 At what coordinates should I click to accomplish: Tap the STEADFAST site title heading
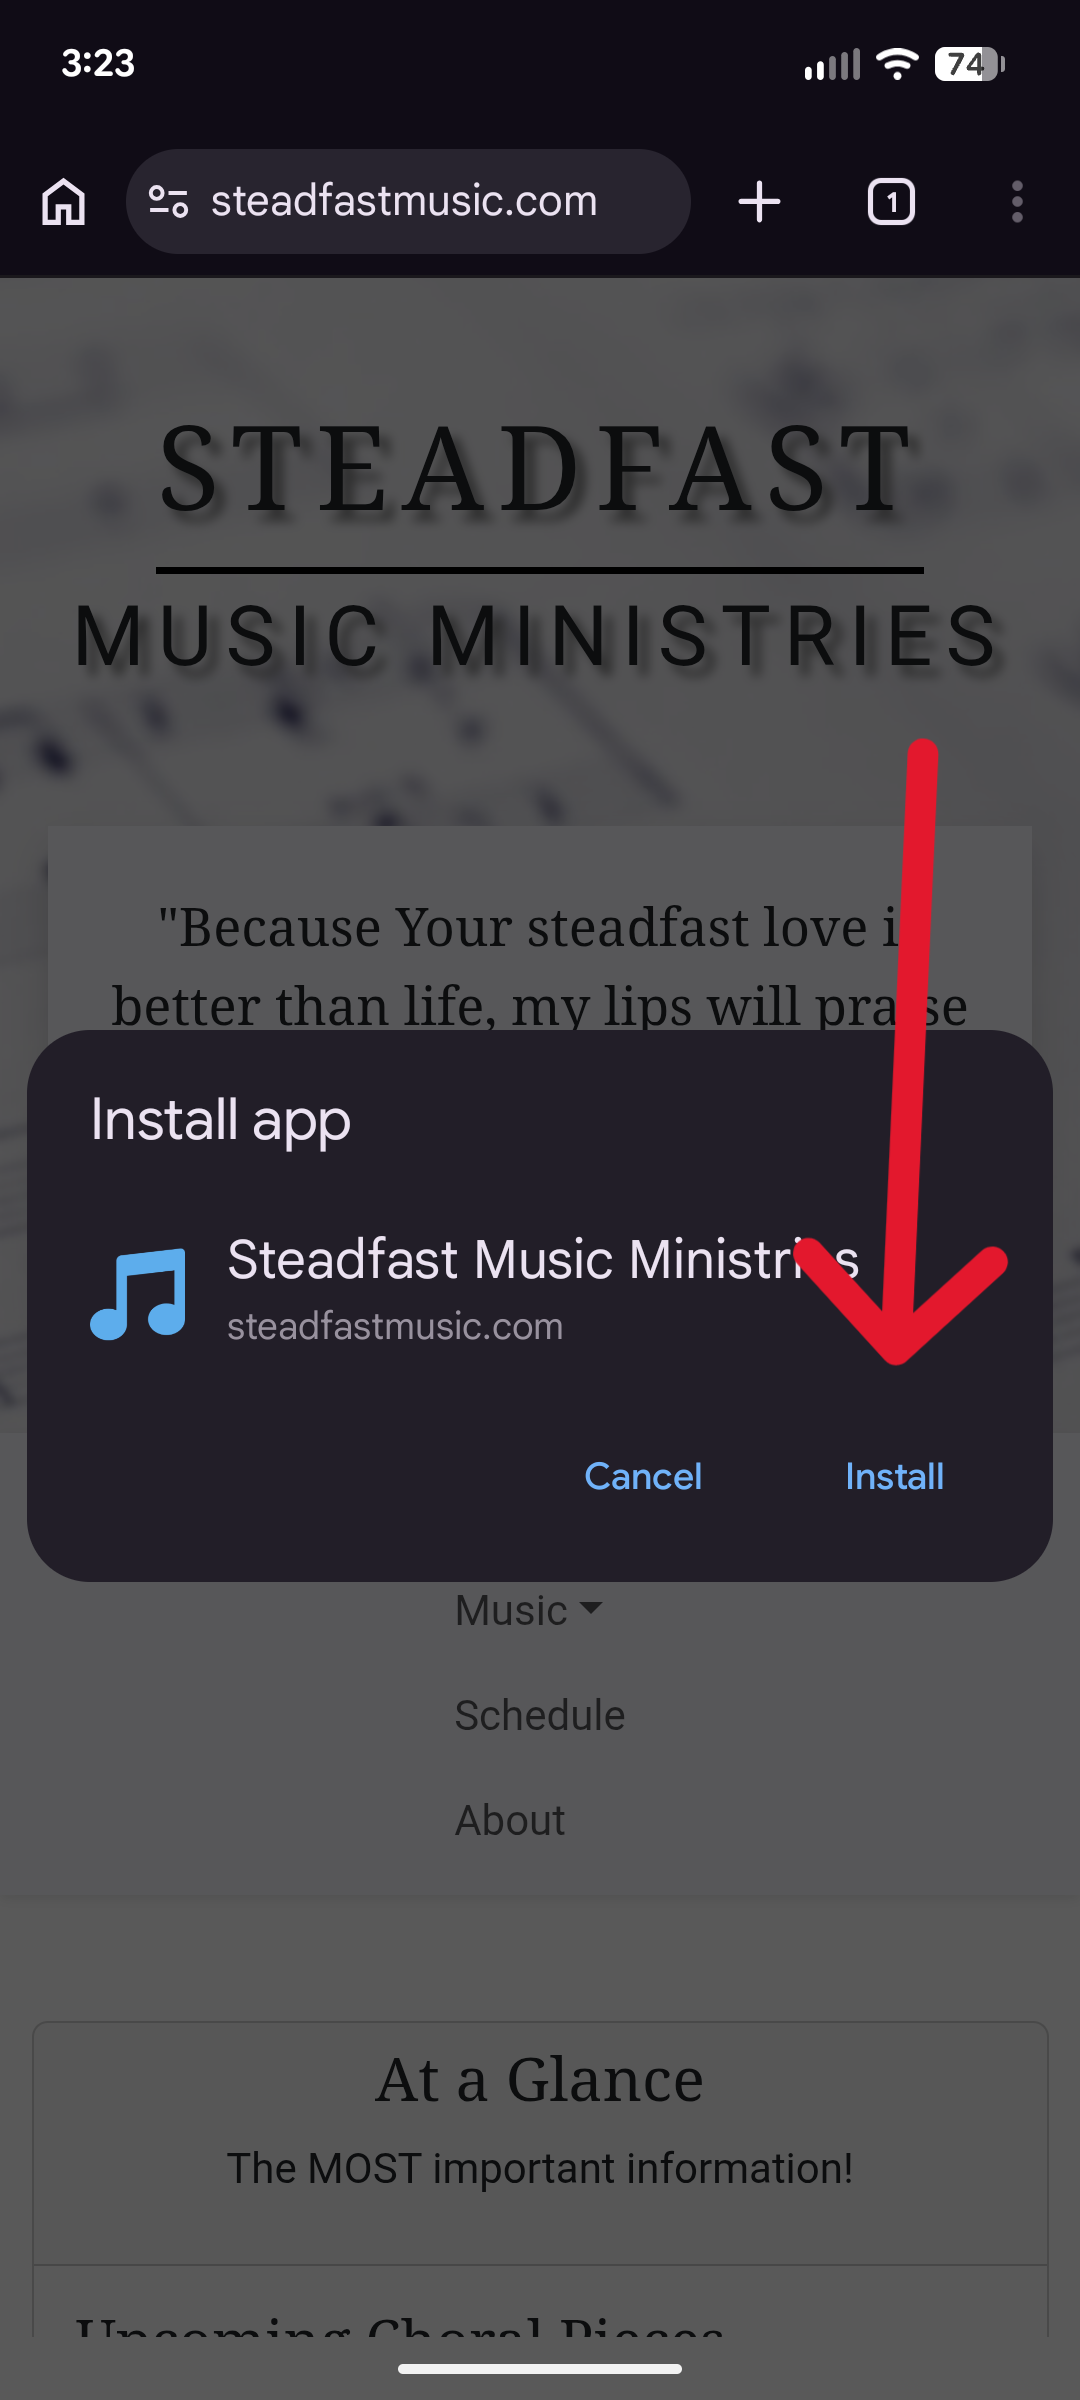point(538,469)
